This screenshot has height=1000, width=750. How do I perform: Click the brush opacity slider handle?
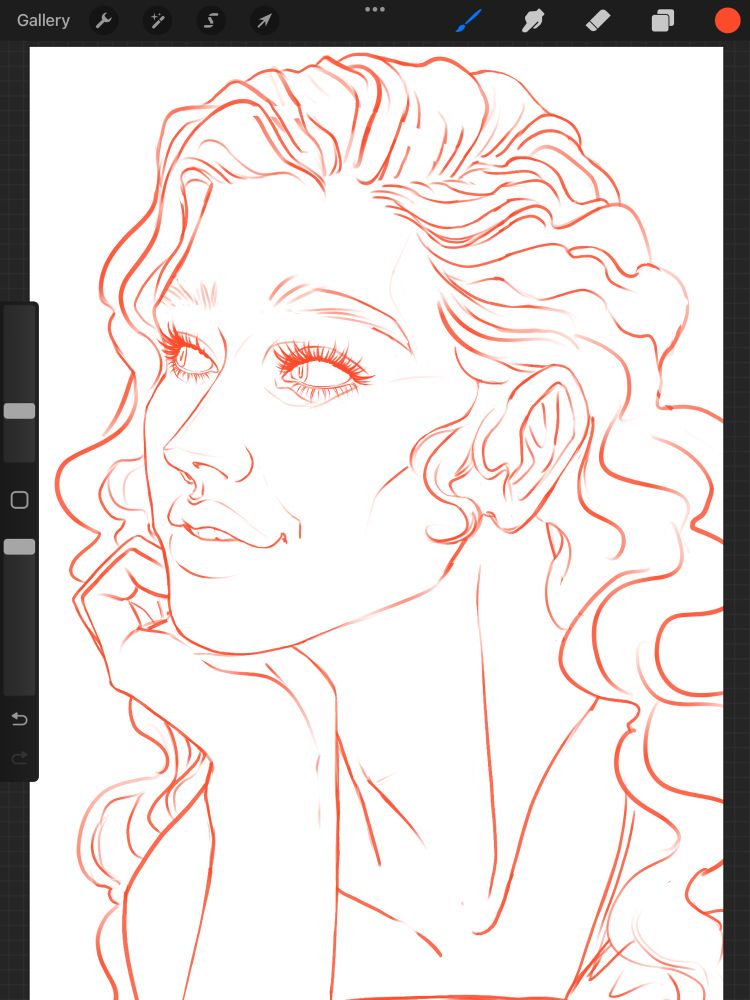coord(20,547)
